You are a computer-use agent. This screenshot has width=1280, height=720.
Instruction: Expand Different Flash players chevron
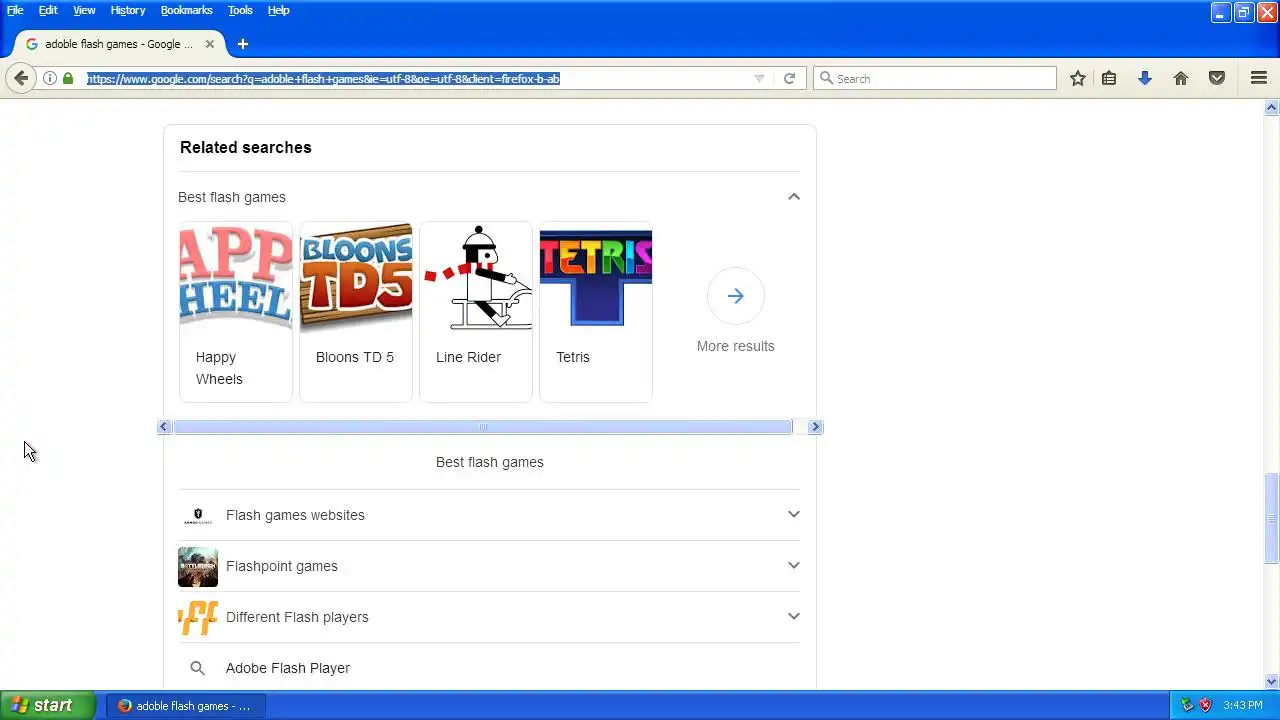794,617
